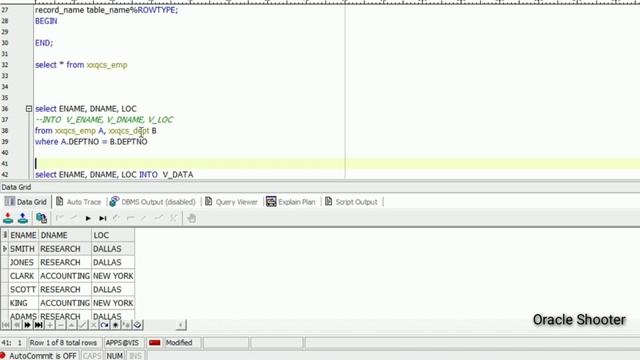This screenshot has height=360, width=640.
Task: Switch to the Data Grid tab
Action: (x=26, y=202)
